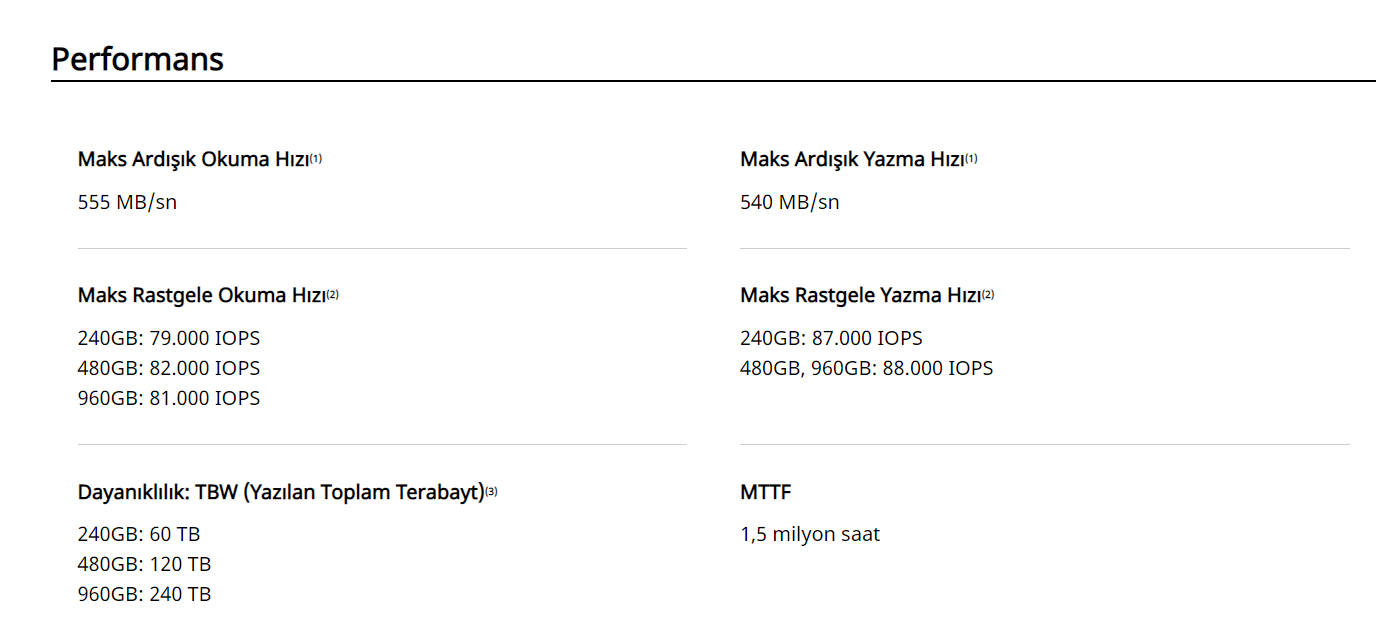Click the 480GB, 960GB: 88.000 IOPS line
1400x631 pixels.
[x=866, y=368]
